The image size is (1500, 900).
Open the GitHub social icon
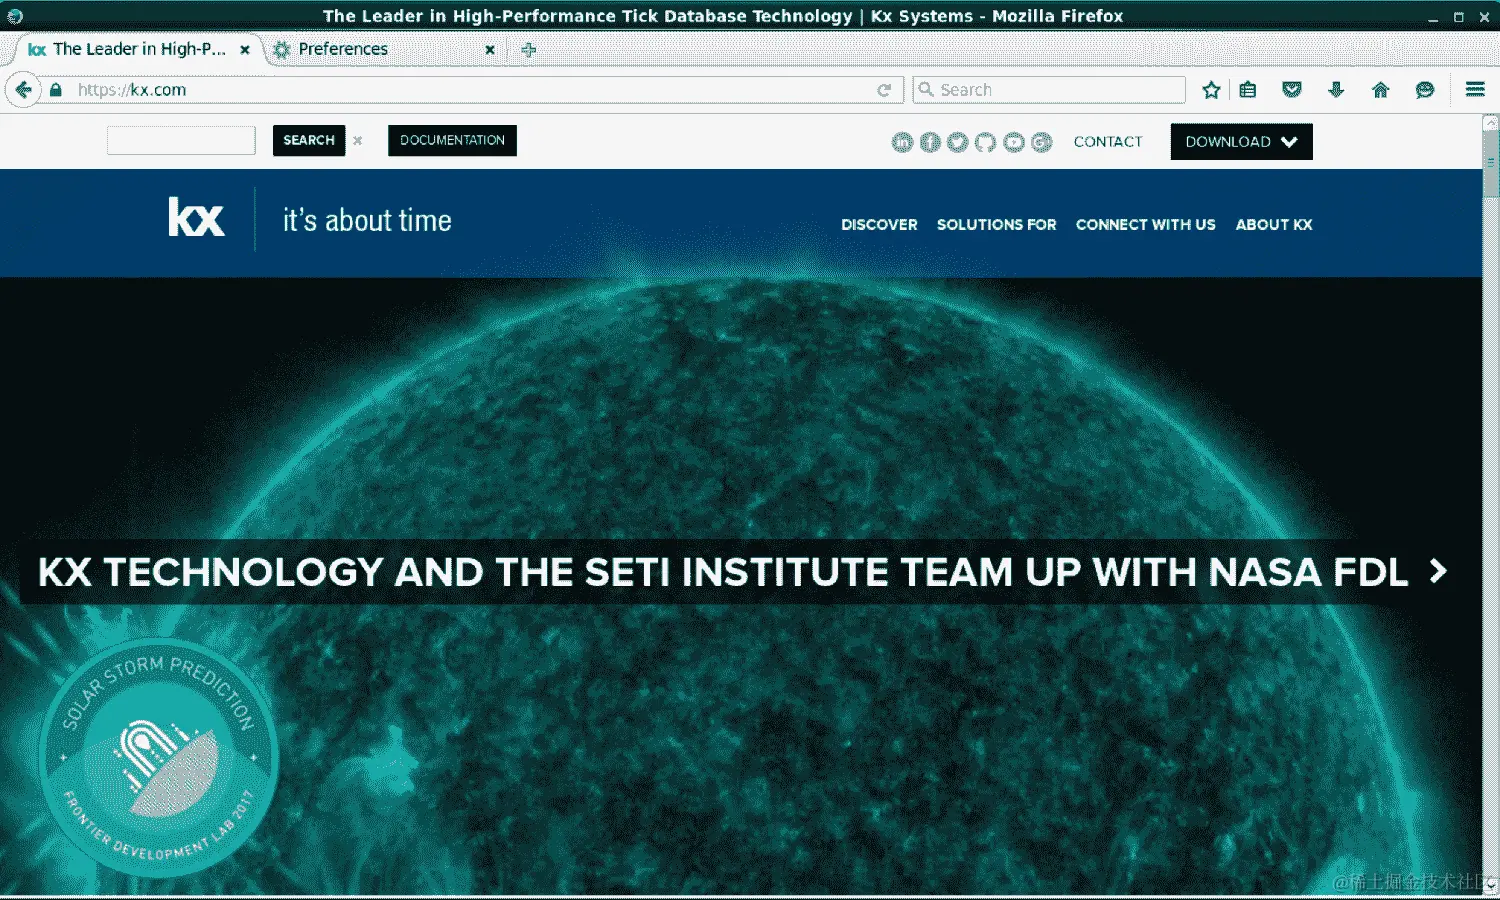pos(986,142)
